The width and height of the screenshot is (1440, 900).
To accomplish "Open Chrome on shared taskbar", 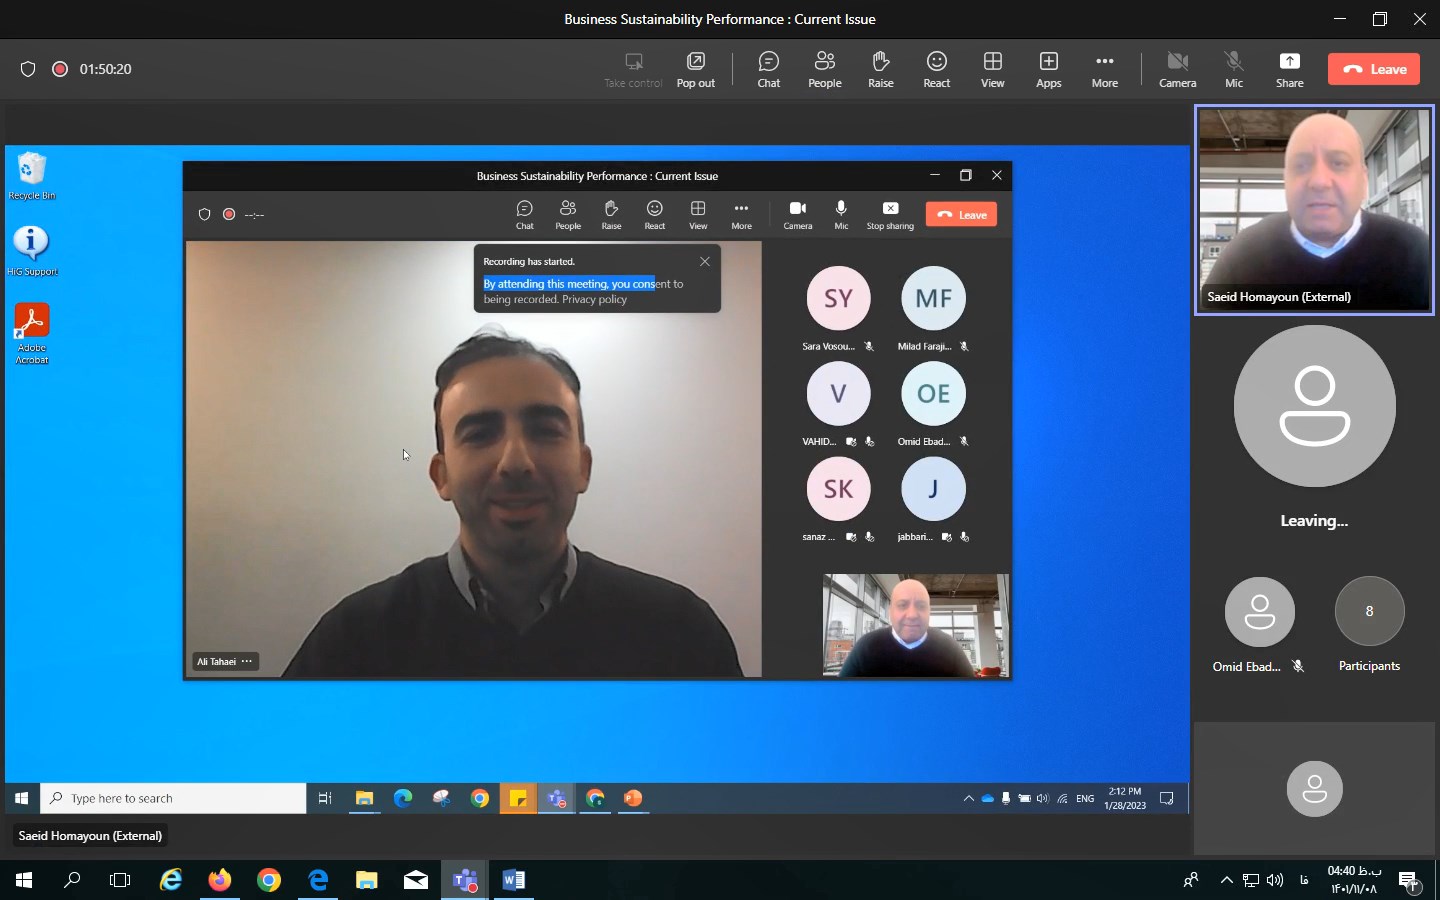I will pyautogui.click(x=480, y=798).
